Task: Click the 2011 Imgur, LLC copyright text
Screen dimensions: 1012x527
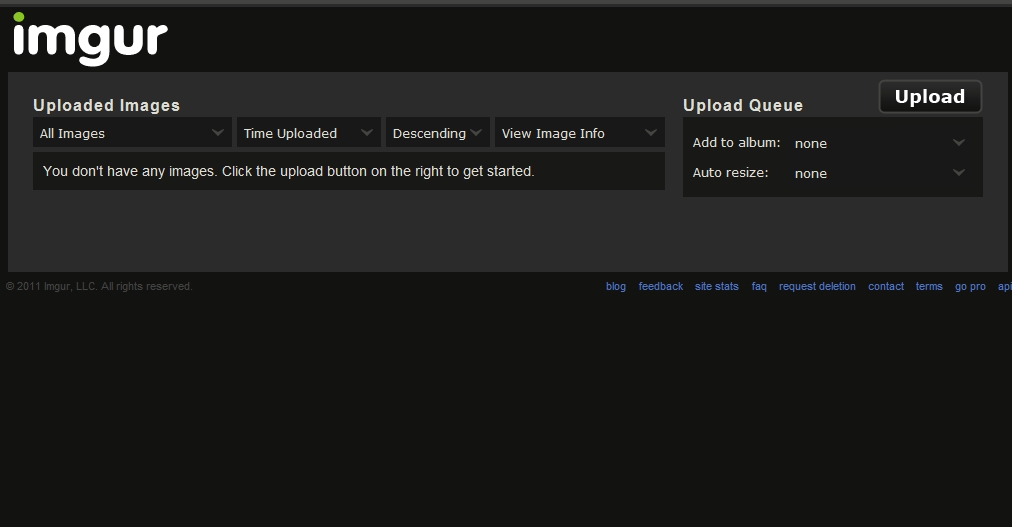Action: pyautogui.click(x=99, y=286)
